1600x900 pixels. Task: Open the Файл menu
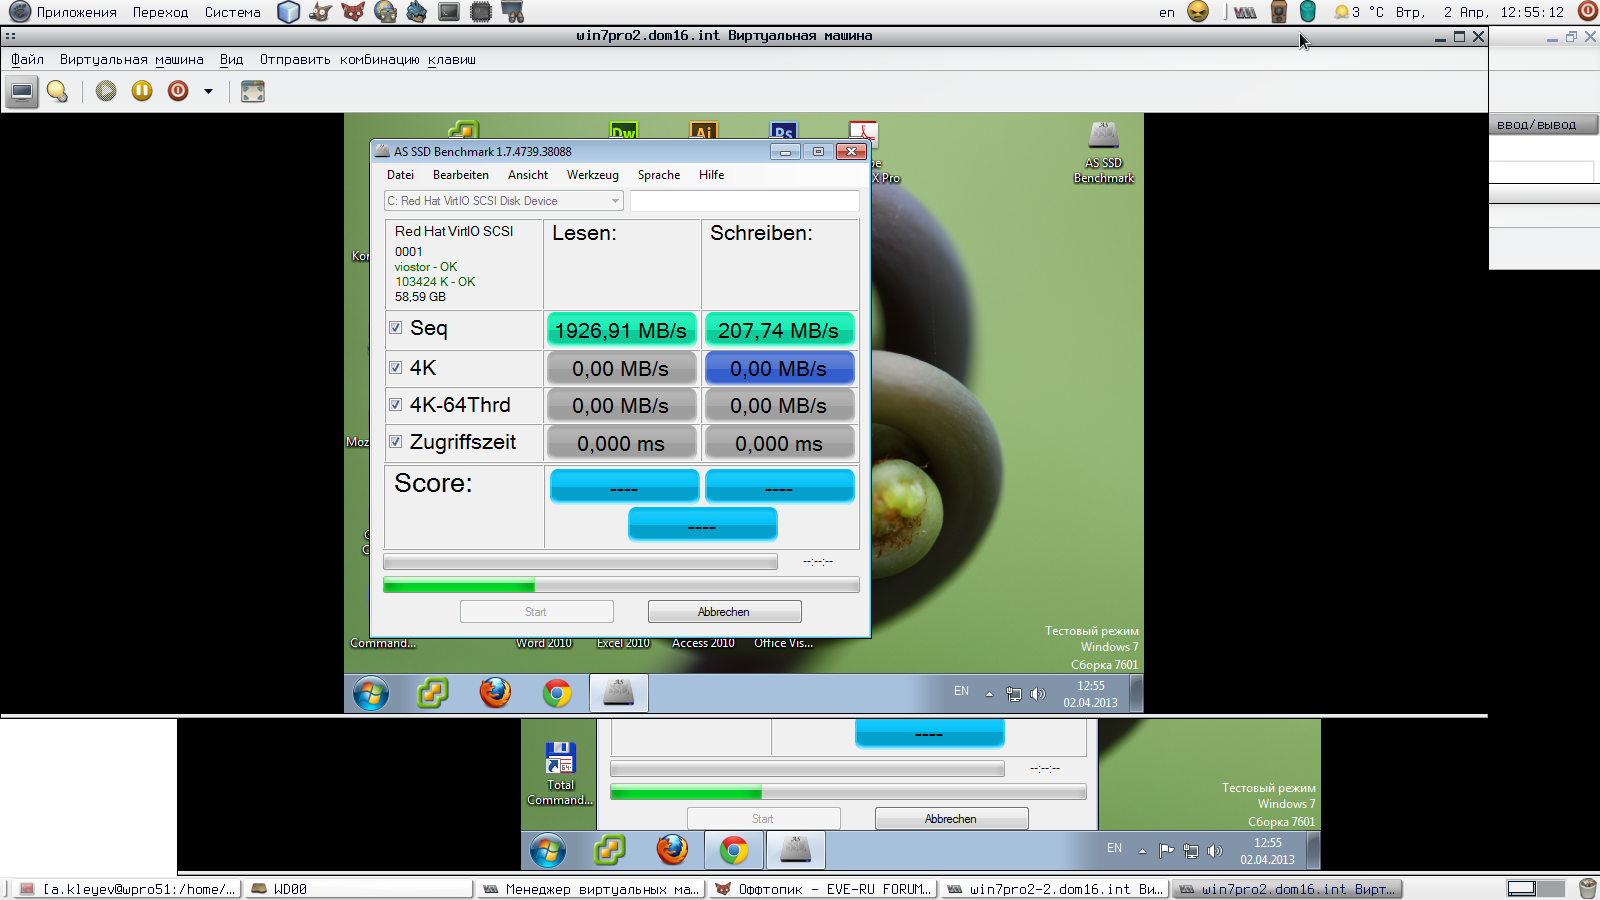click(x=27, y=60)
